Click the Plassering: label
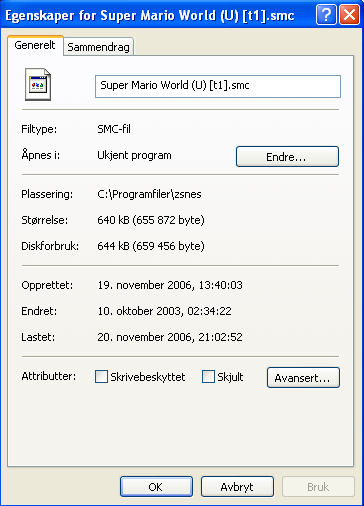This screenshot has width=364, height=506. (x=47, y=194)
